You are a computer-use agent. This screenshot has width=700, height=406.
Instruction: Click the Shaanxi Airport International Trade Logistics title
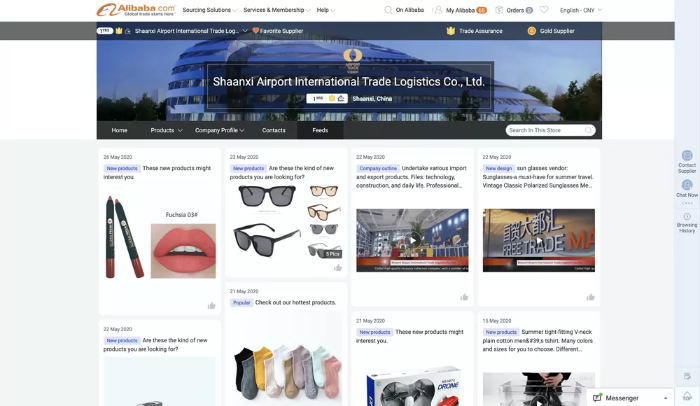(349, 81)
